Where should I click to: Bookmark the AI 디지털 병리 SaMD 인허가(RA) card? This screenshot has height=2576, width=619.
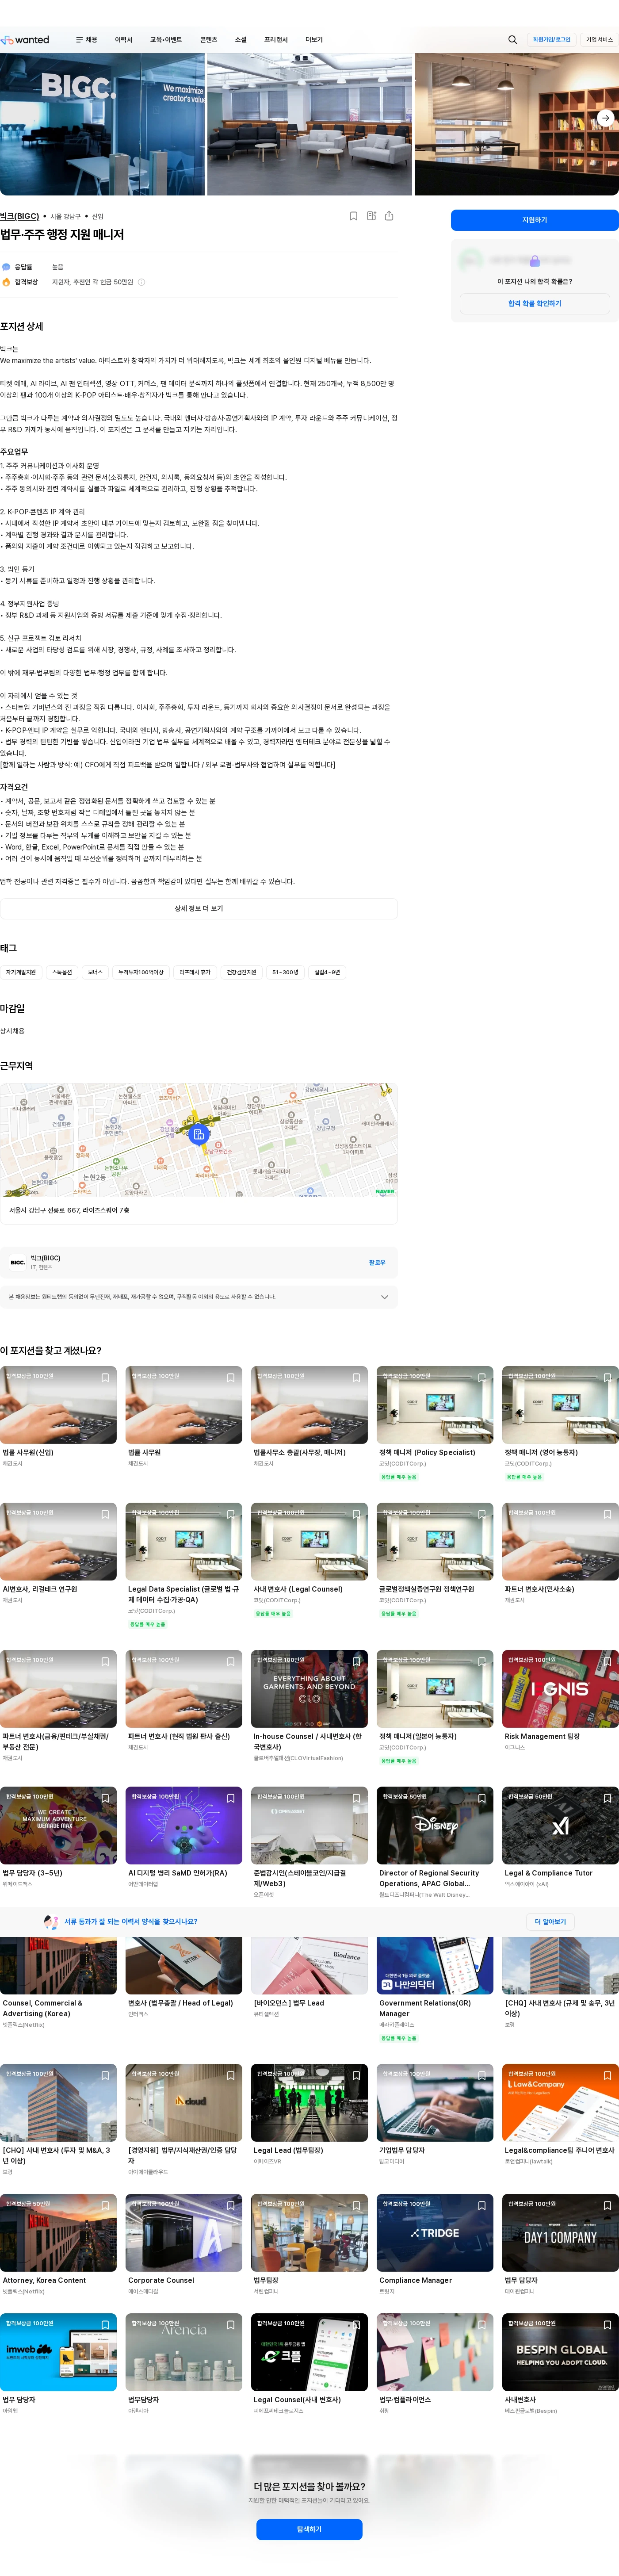(231, 1798)
